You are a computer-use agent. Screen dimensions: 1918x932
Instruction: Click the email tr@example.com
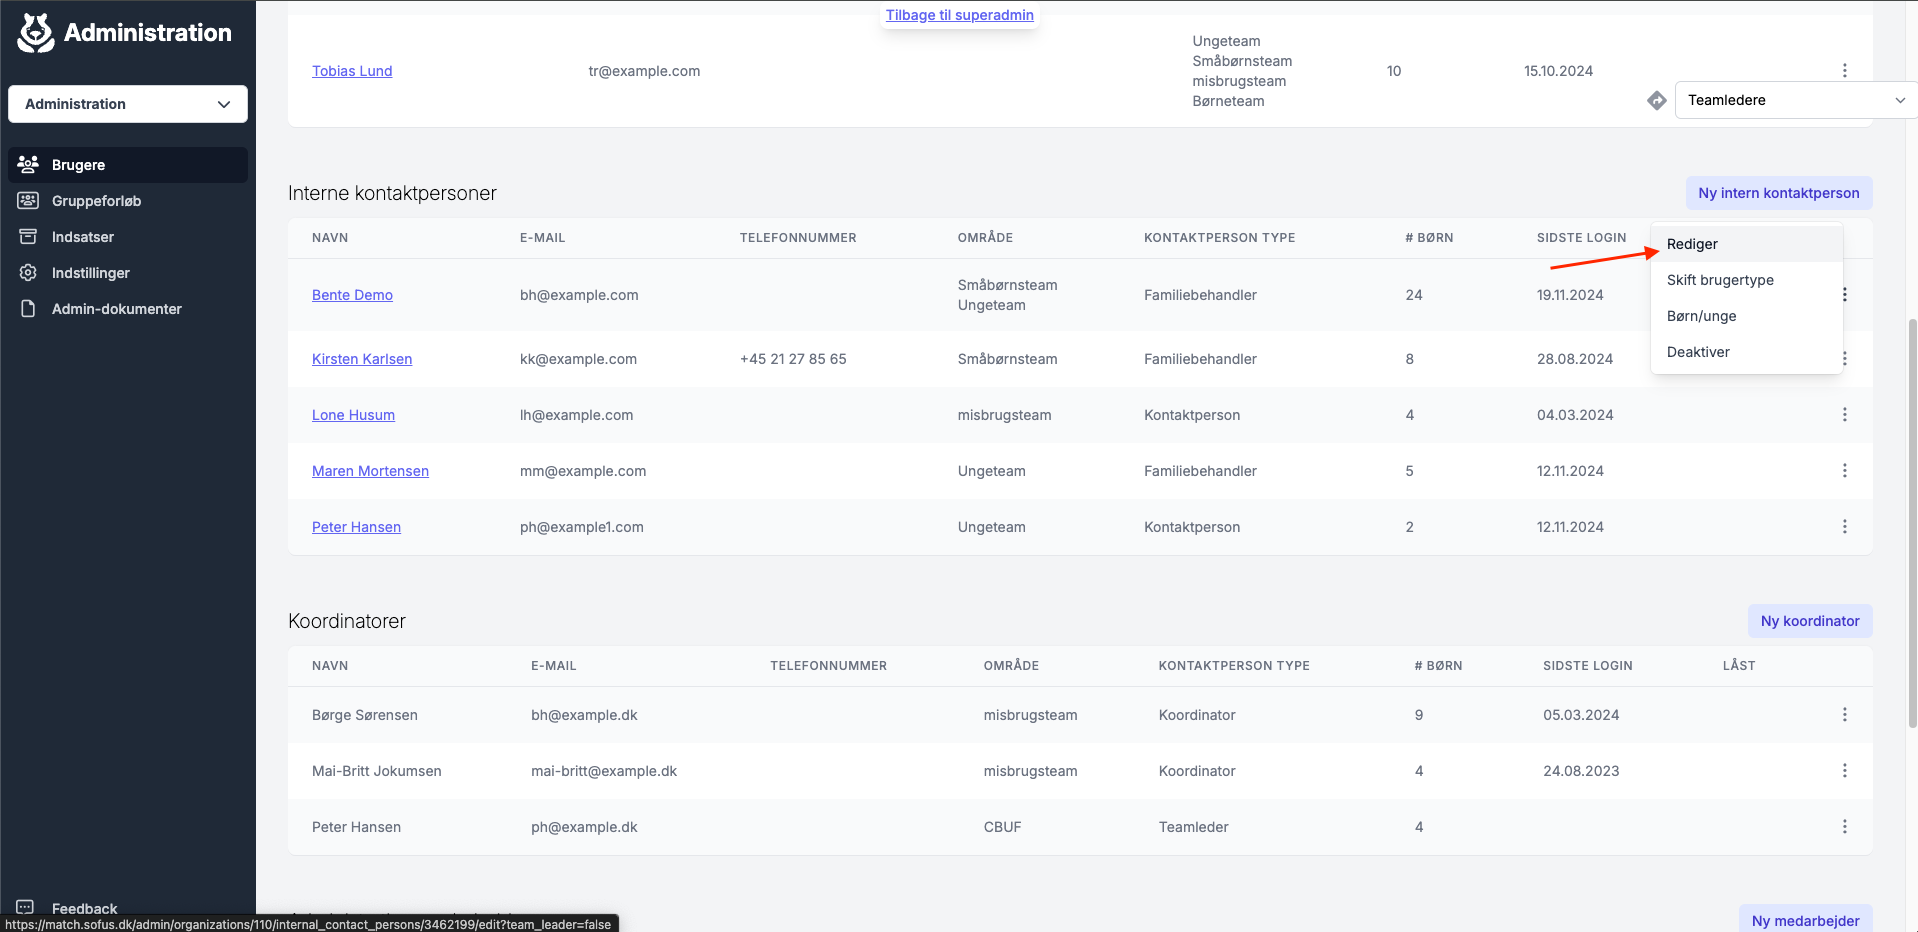(644, 71)
